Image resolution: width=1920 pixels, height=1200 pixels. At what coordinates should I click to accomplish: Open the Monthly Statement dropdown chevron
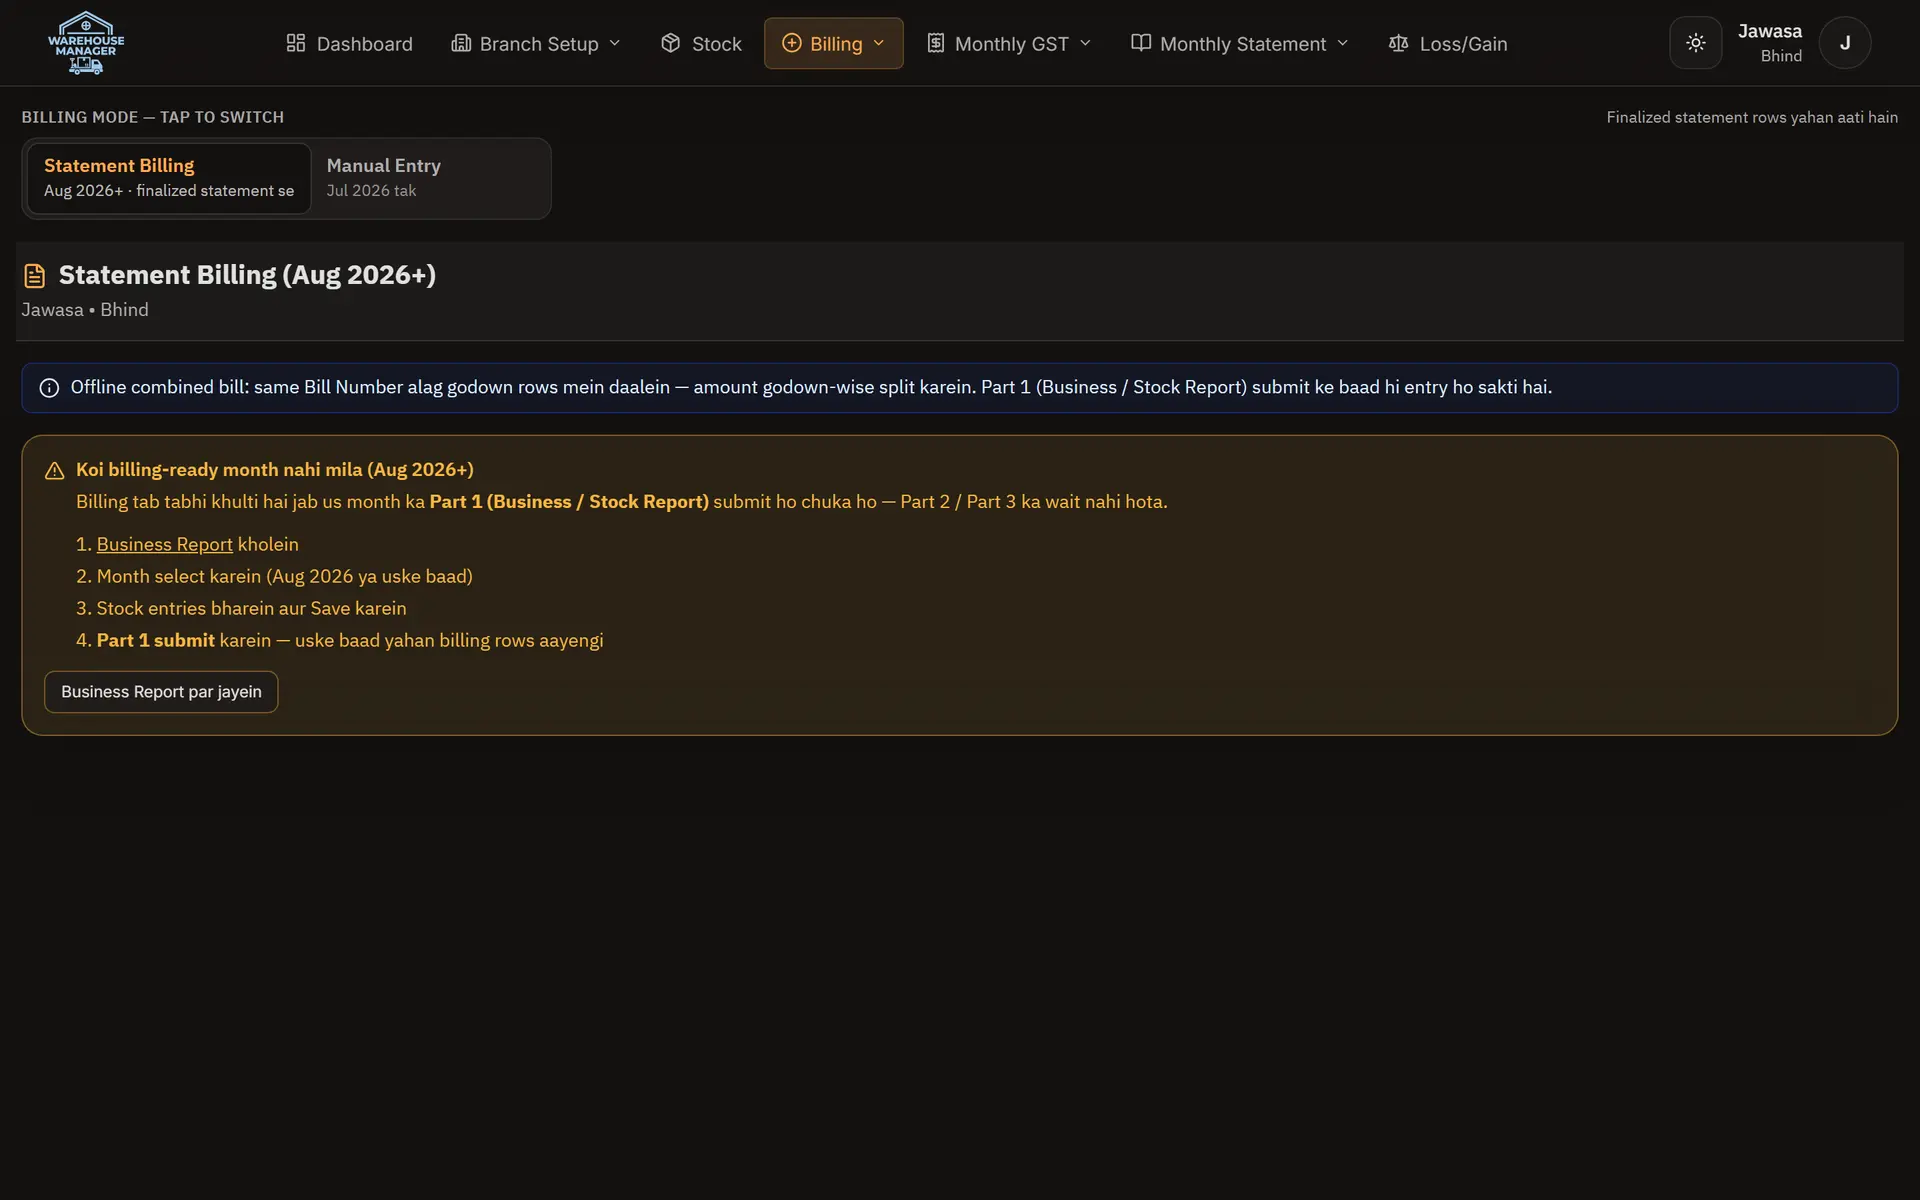coord(1343,43)
